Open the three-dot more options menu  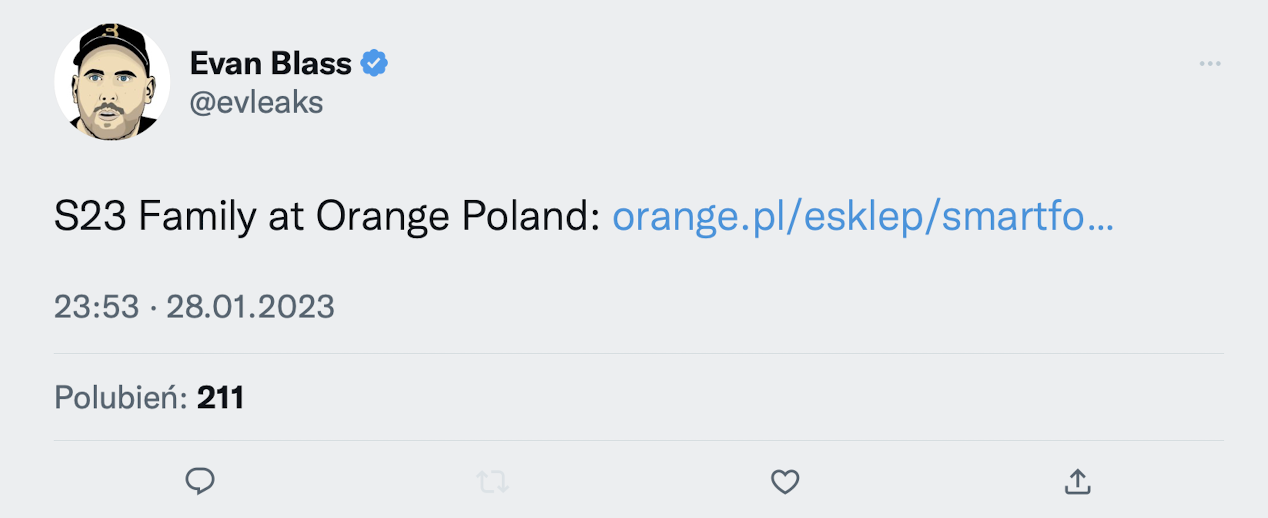[x=1210, y=64]
